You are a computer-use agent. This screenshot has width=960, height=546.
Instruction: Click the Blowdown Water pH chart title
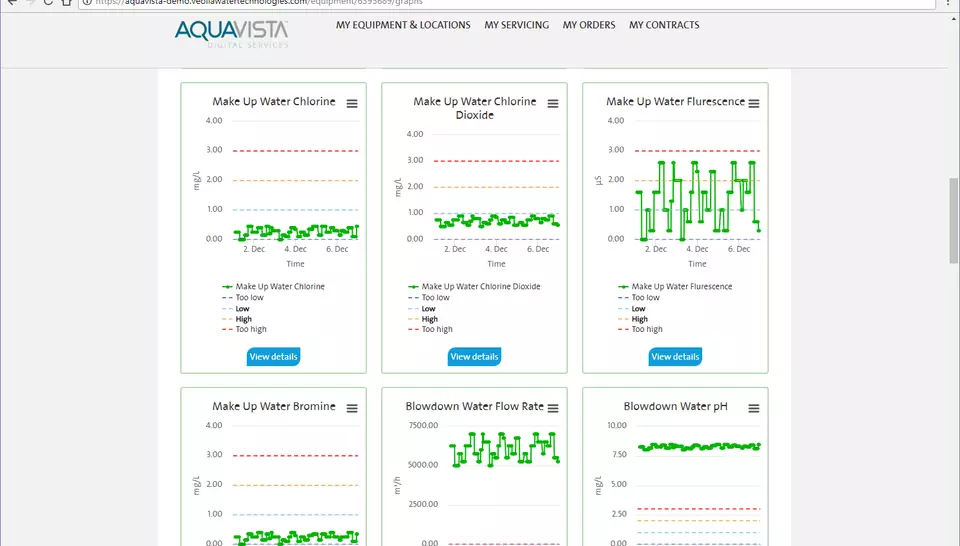(x=675, y=406)
